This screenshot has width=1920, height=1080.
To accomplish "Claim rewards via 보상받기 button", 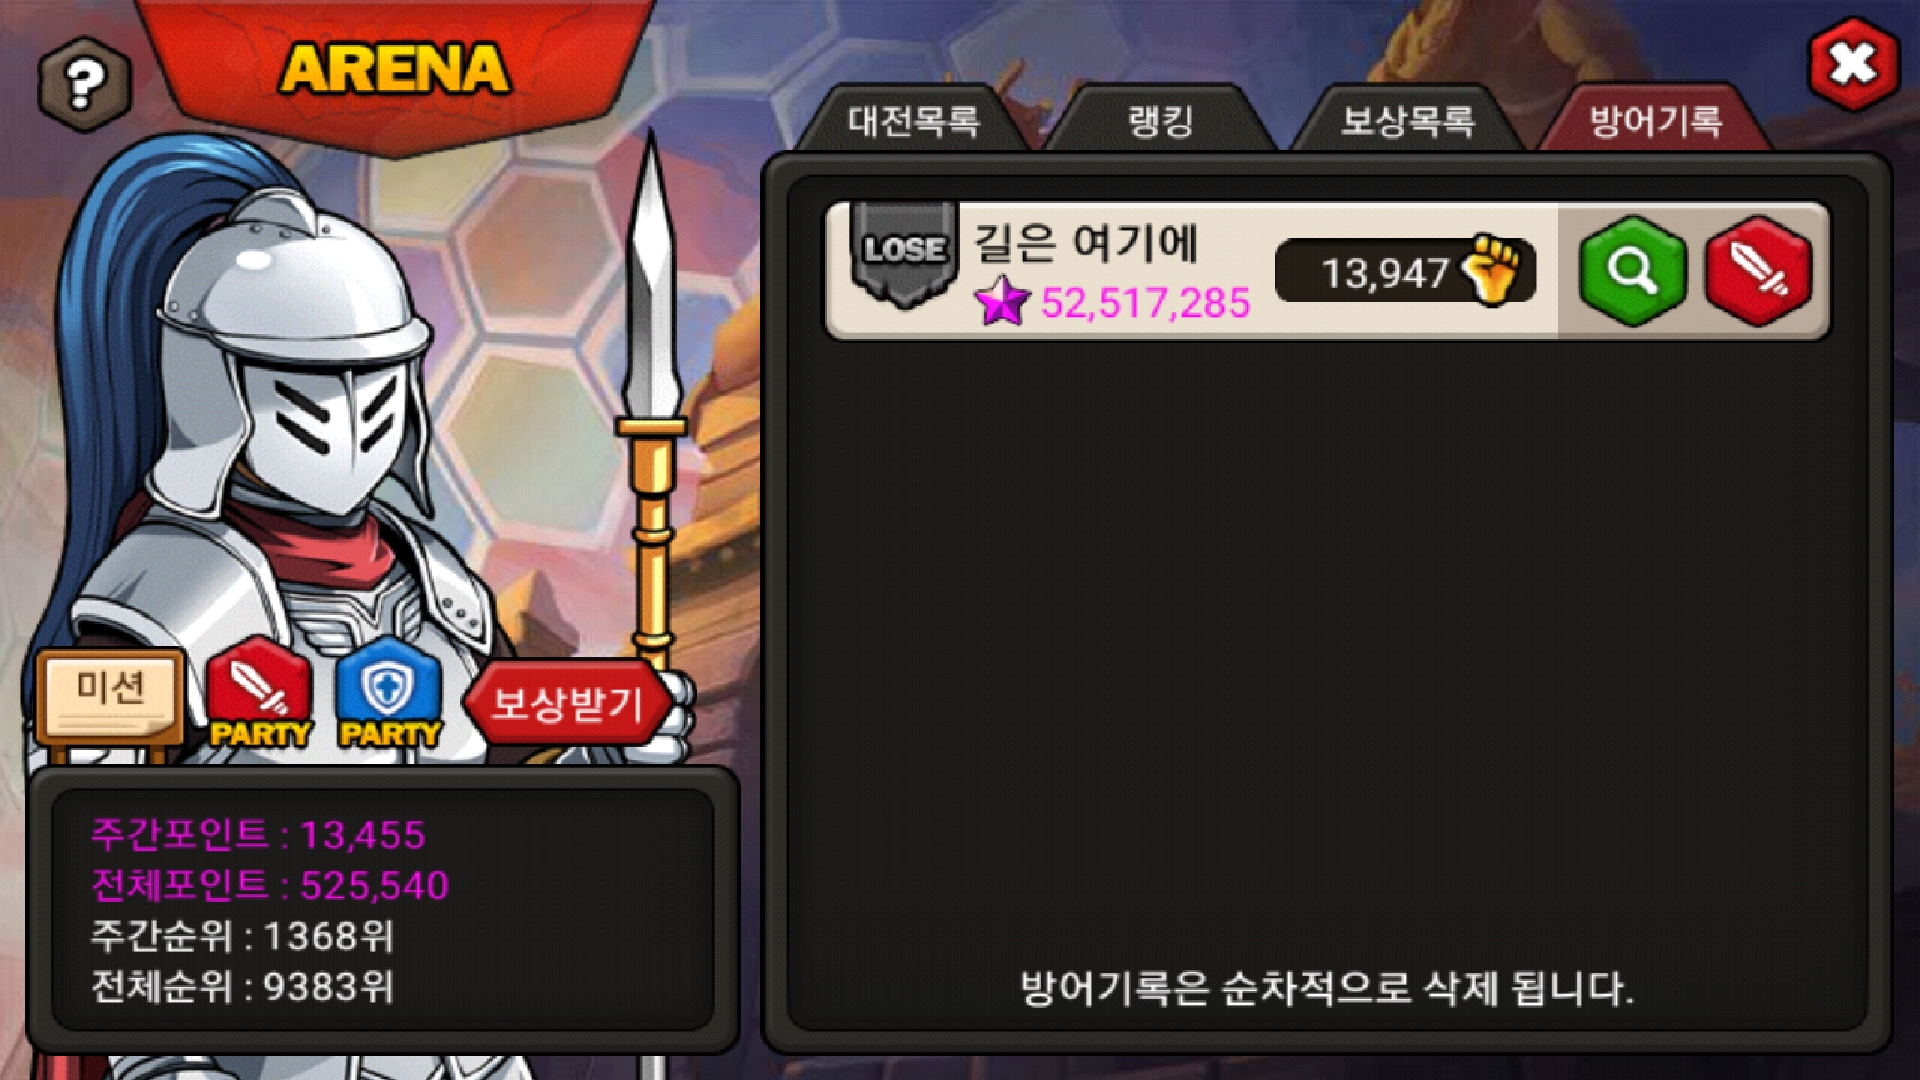I will [x=566, y=703].
